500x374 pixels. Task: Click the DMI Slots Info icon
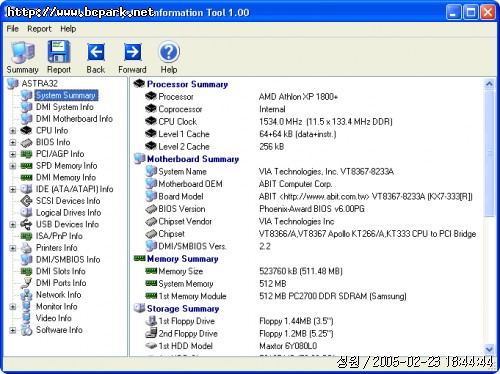[26, 271]
